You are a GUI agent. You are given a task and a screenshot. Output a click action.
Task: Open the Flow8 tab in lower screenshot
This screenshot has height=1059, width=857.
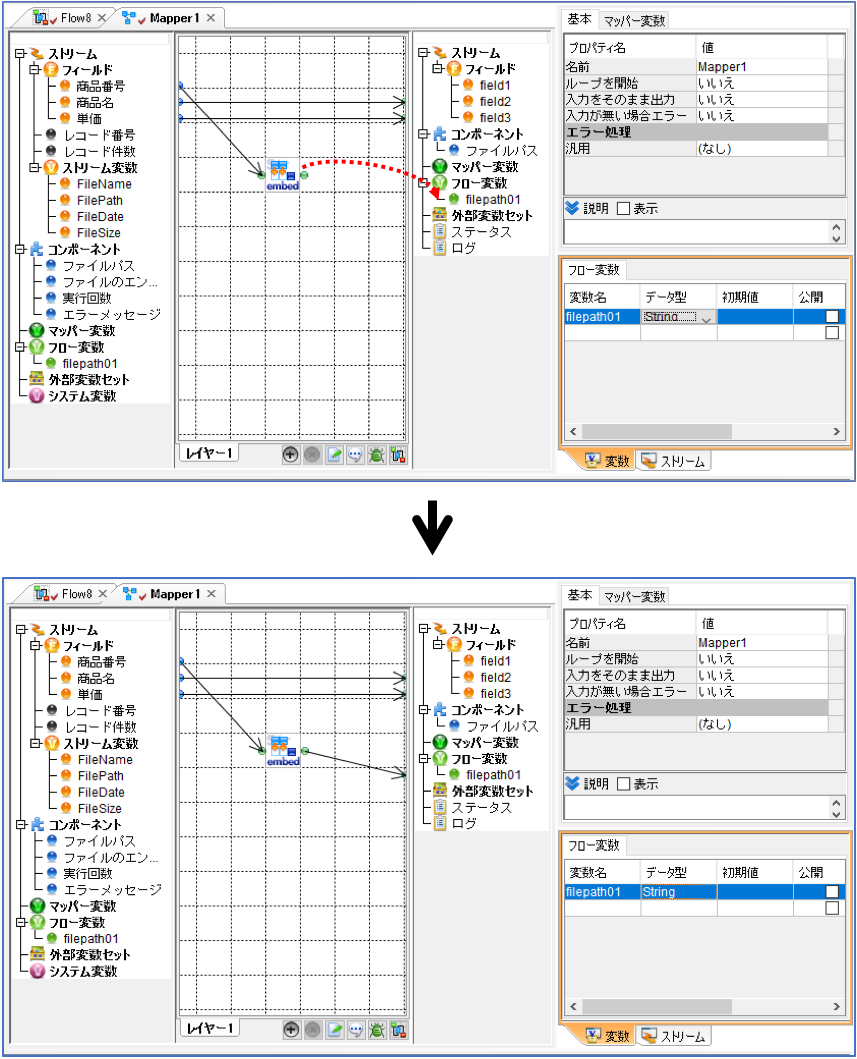(x=71, y=594)
